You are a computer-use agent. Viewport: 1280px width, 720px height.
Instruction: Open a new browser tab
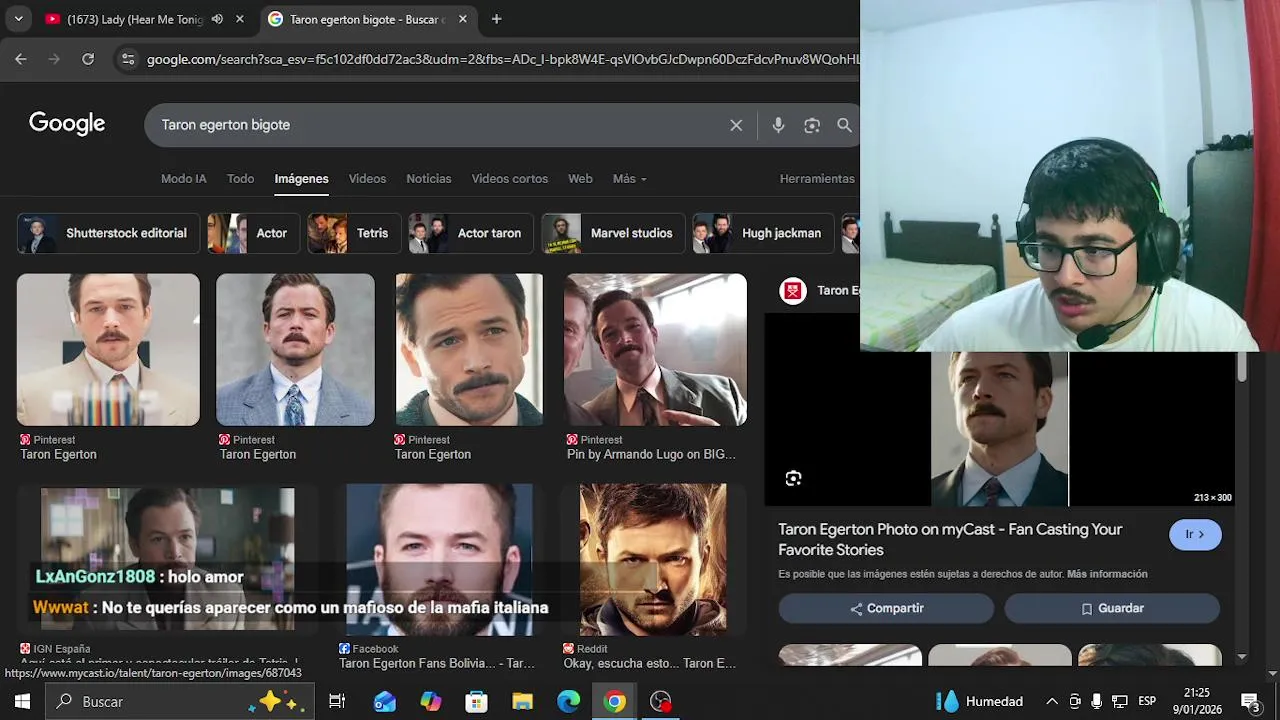(x=496, y=19)
